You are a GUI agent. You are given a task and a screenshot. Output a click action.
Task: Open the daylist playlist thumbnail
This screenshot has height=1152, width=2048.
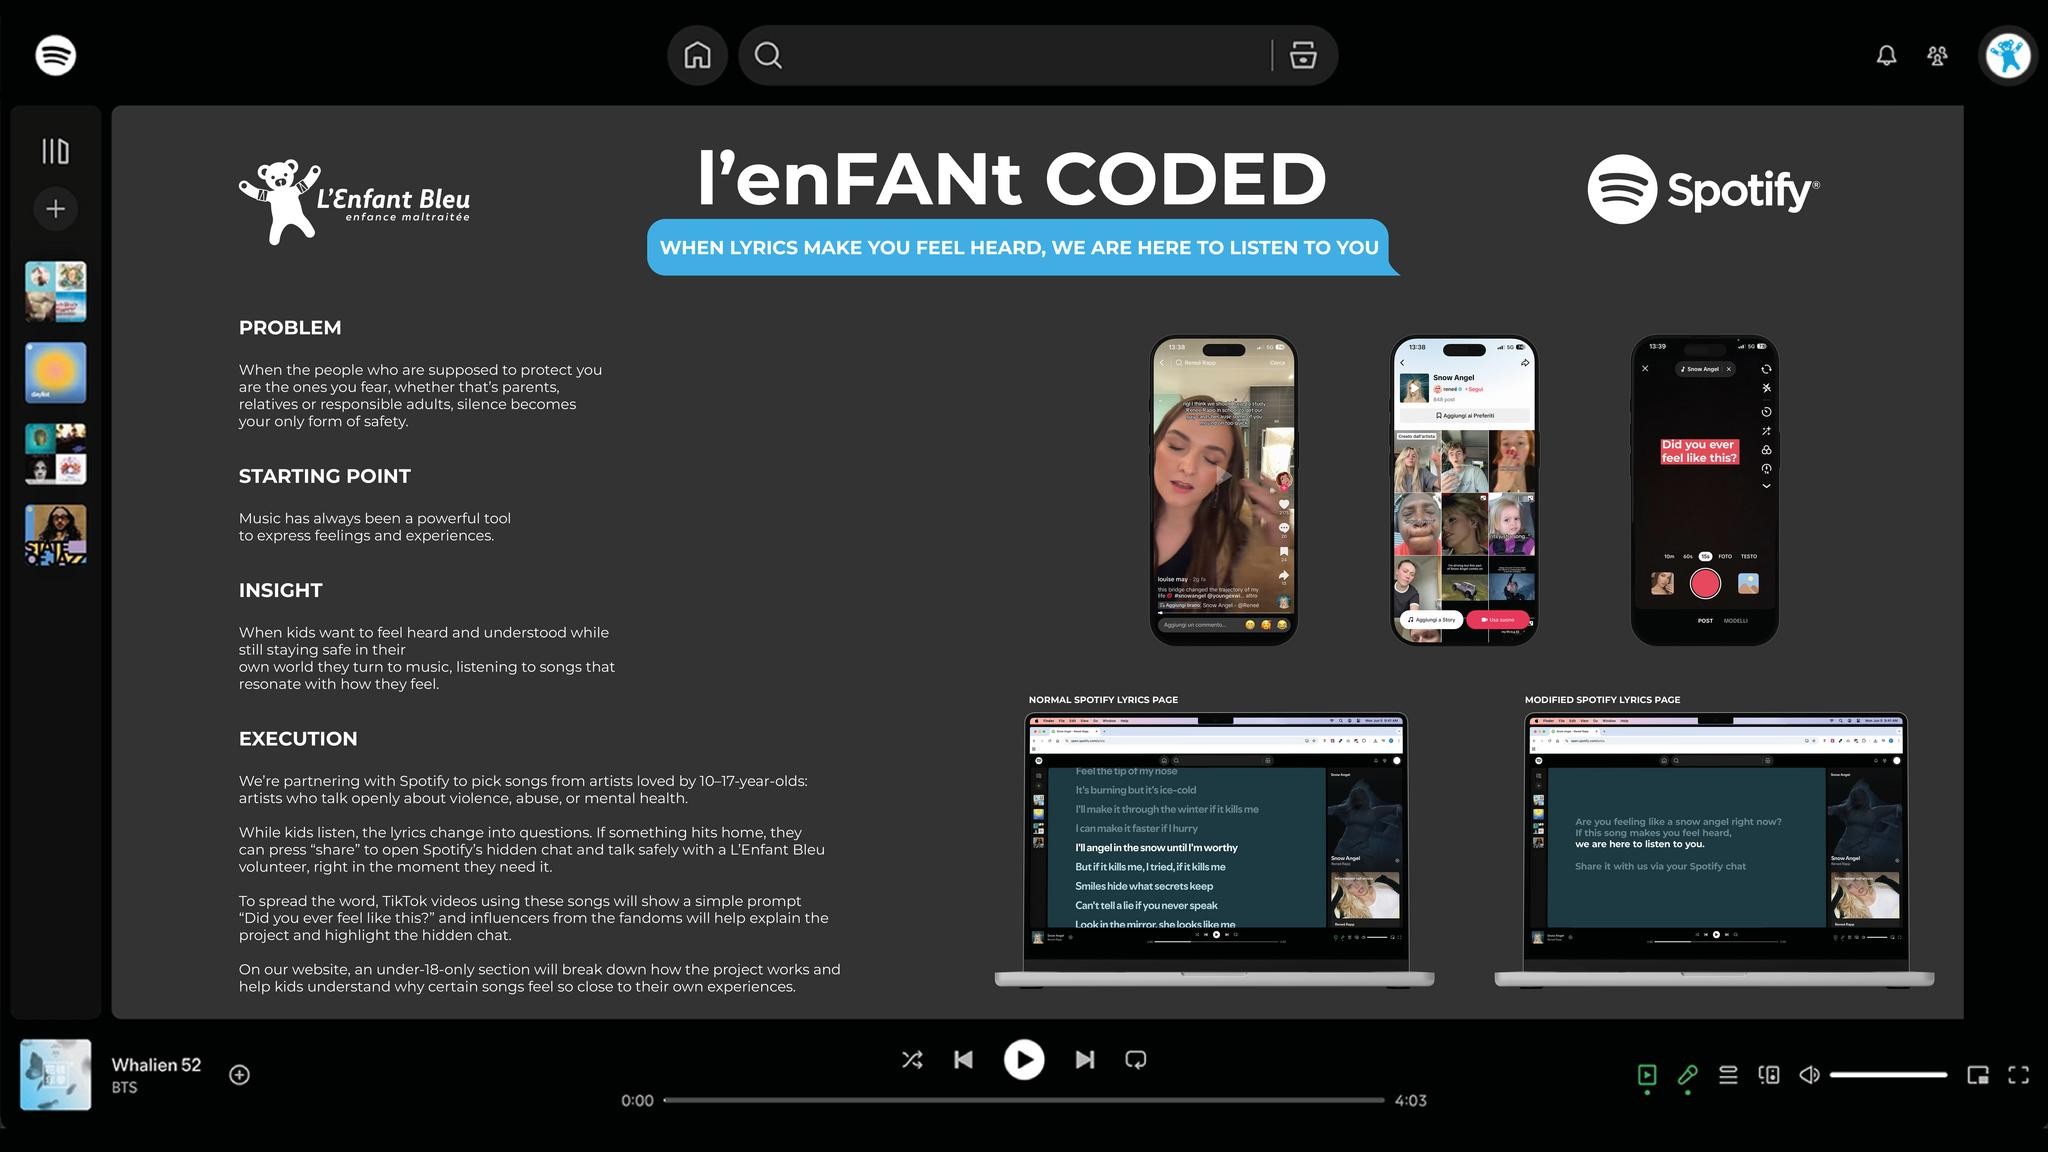55,373
